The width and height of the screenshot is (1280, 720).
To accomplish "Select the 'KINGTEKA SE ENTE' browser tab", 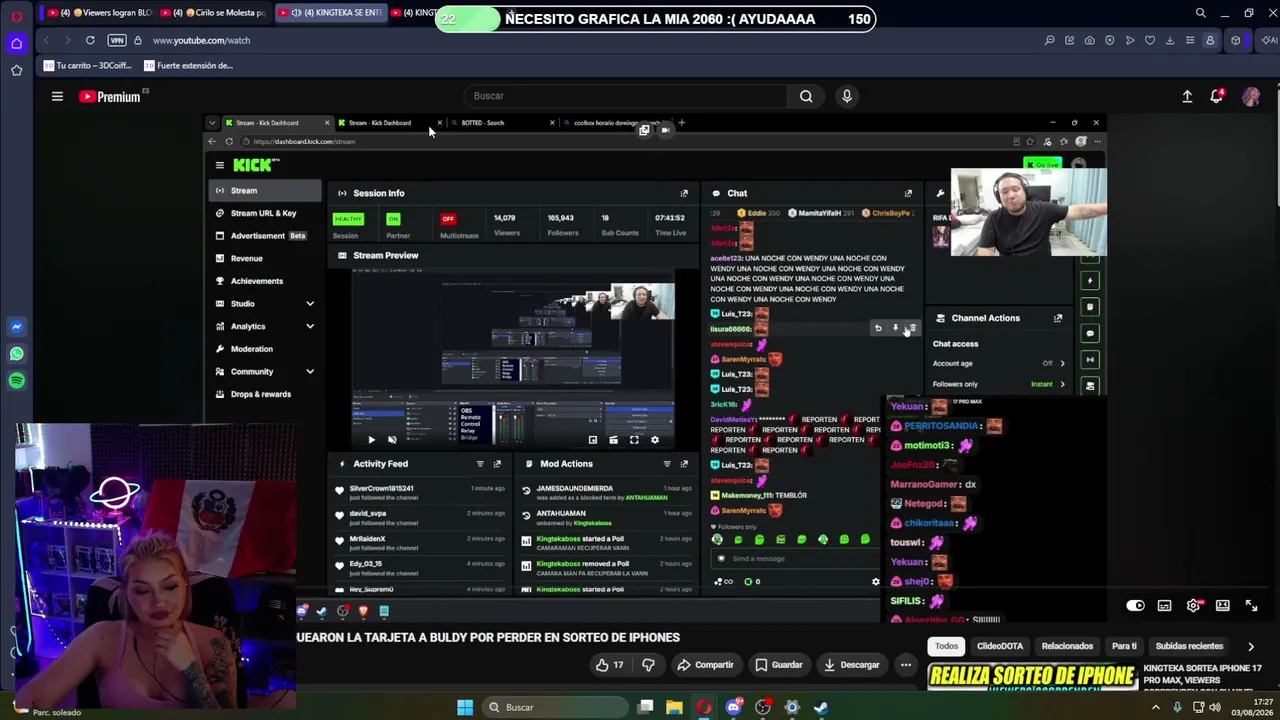I will pos(330,13).
